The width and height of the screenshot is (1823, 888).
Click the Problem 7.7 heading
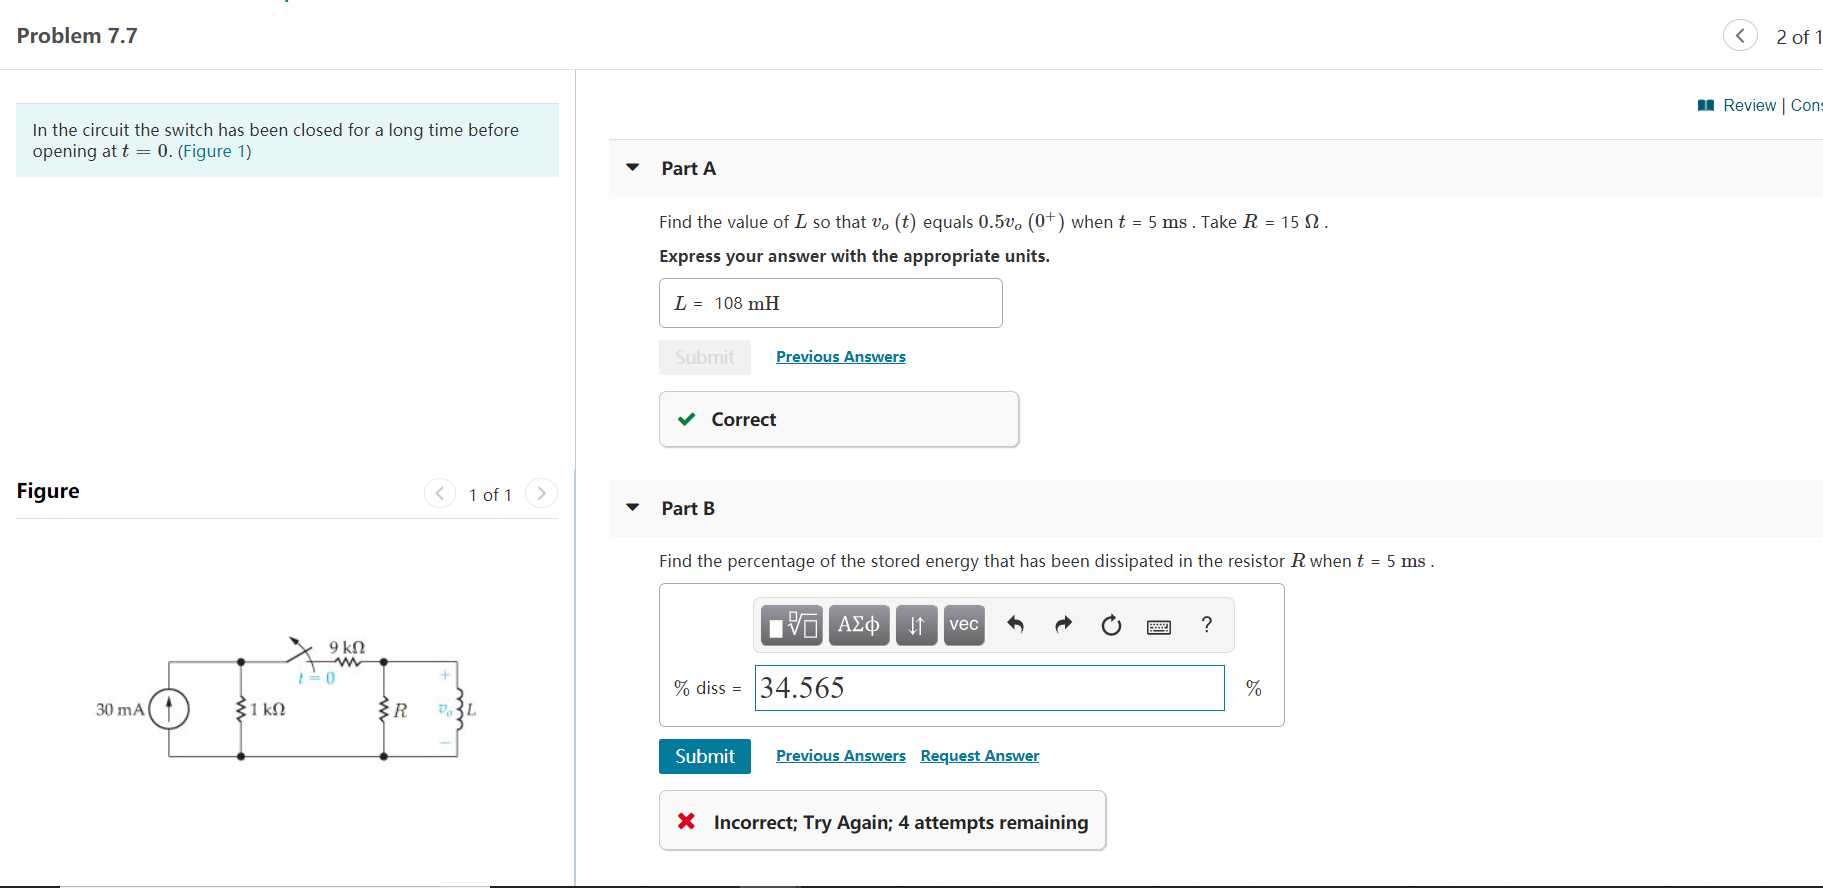(77, 36)
